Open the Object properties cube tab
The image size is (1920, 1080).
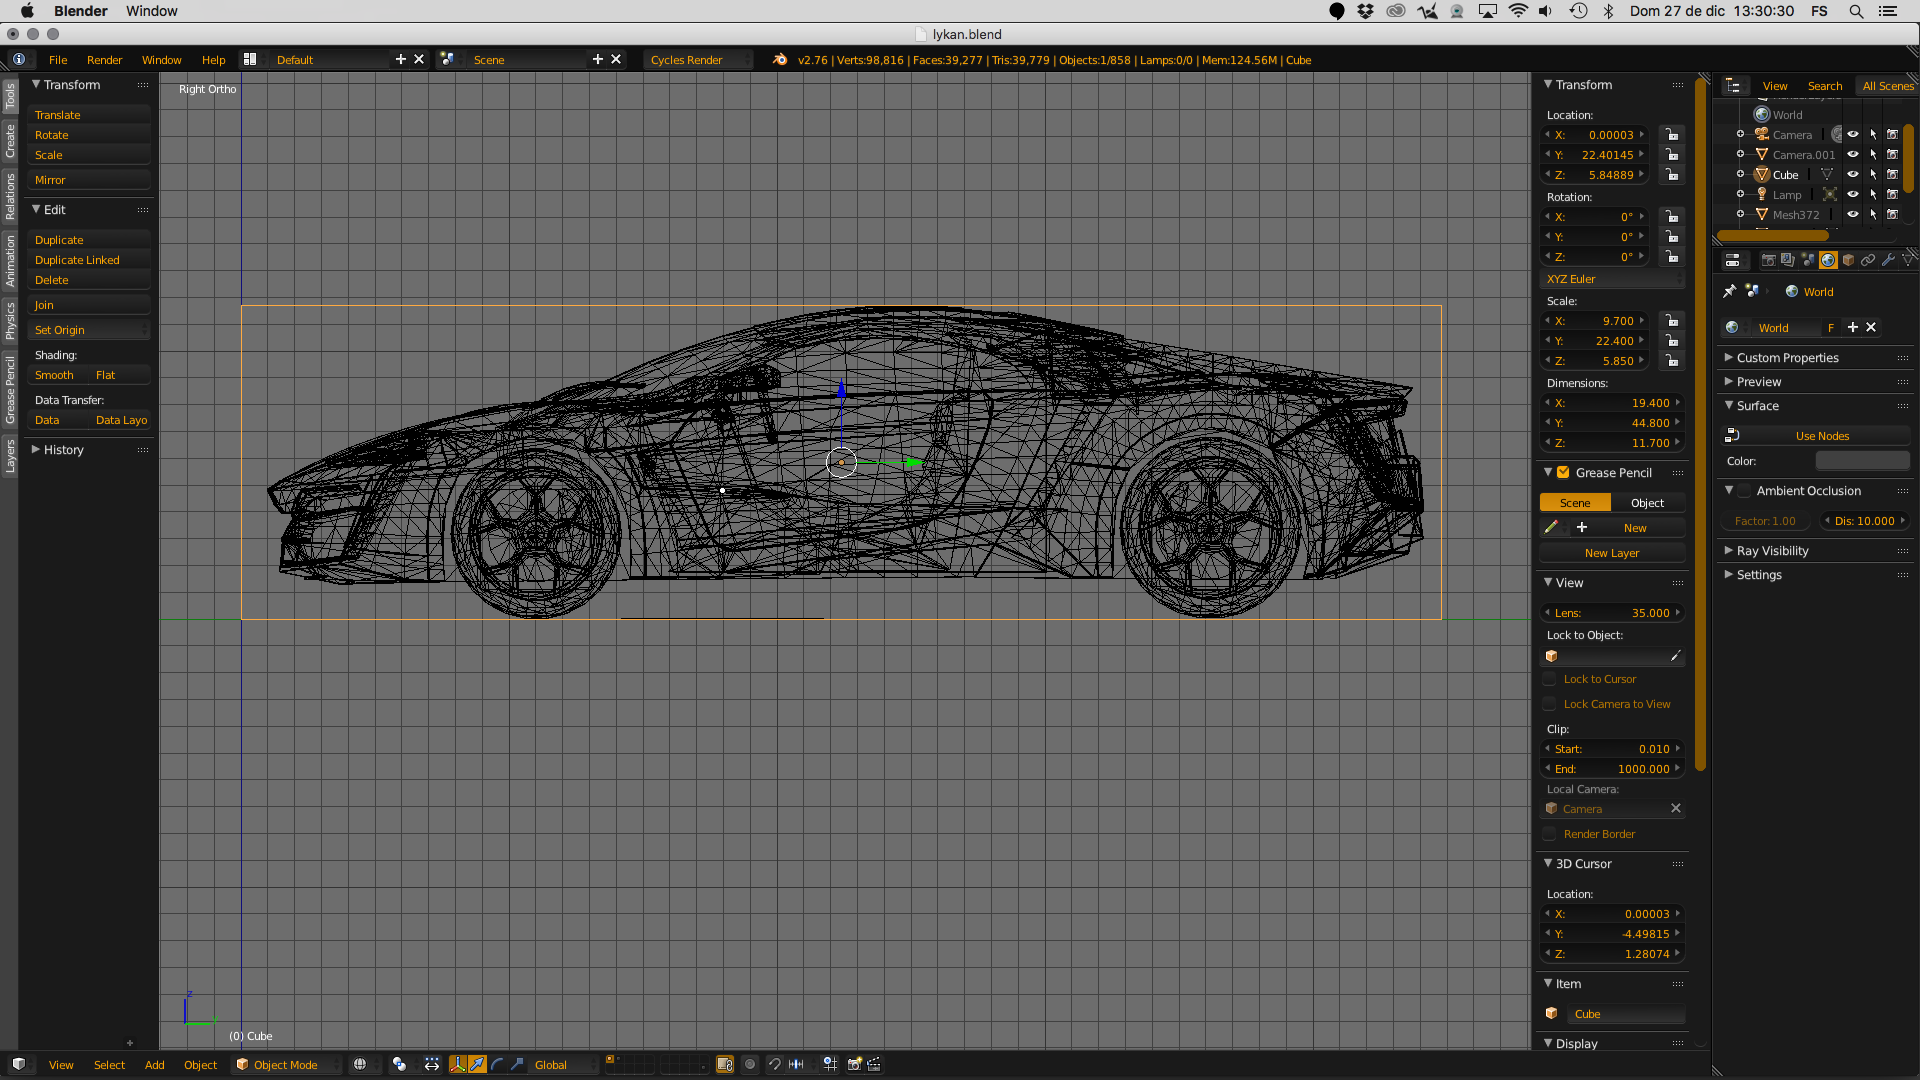[1848, 260]
